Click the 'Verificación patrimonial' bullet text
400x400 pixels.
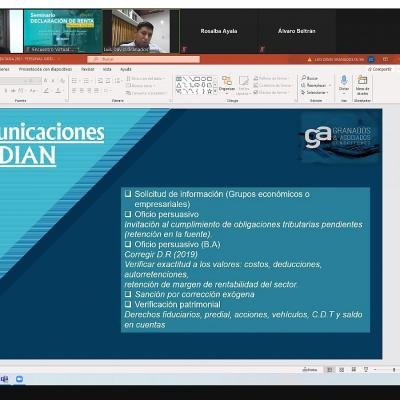[x=177, y=304]
